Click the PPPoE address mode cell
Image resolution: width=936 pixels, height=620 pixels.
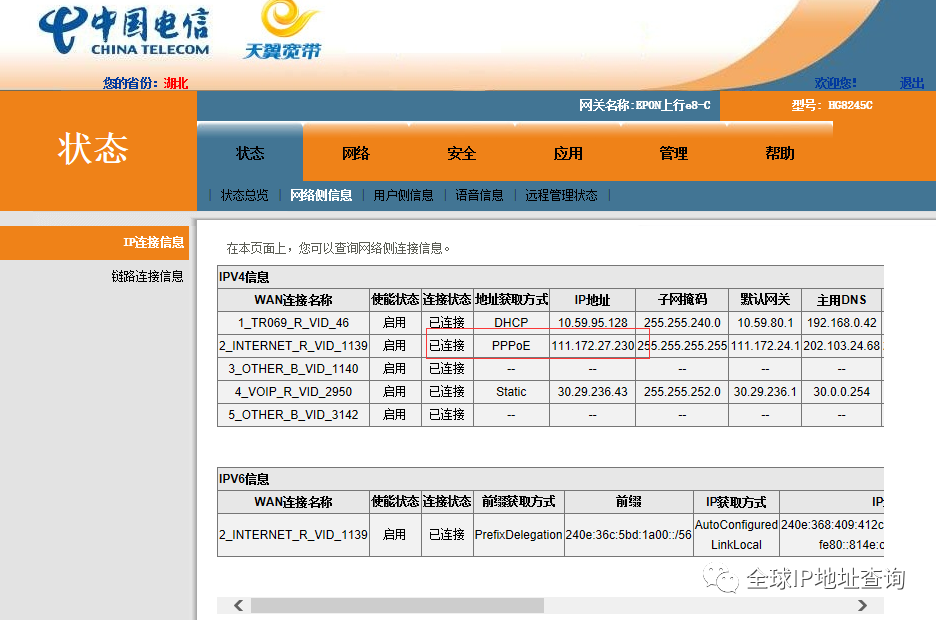click(511, 346)
